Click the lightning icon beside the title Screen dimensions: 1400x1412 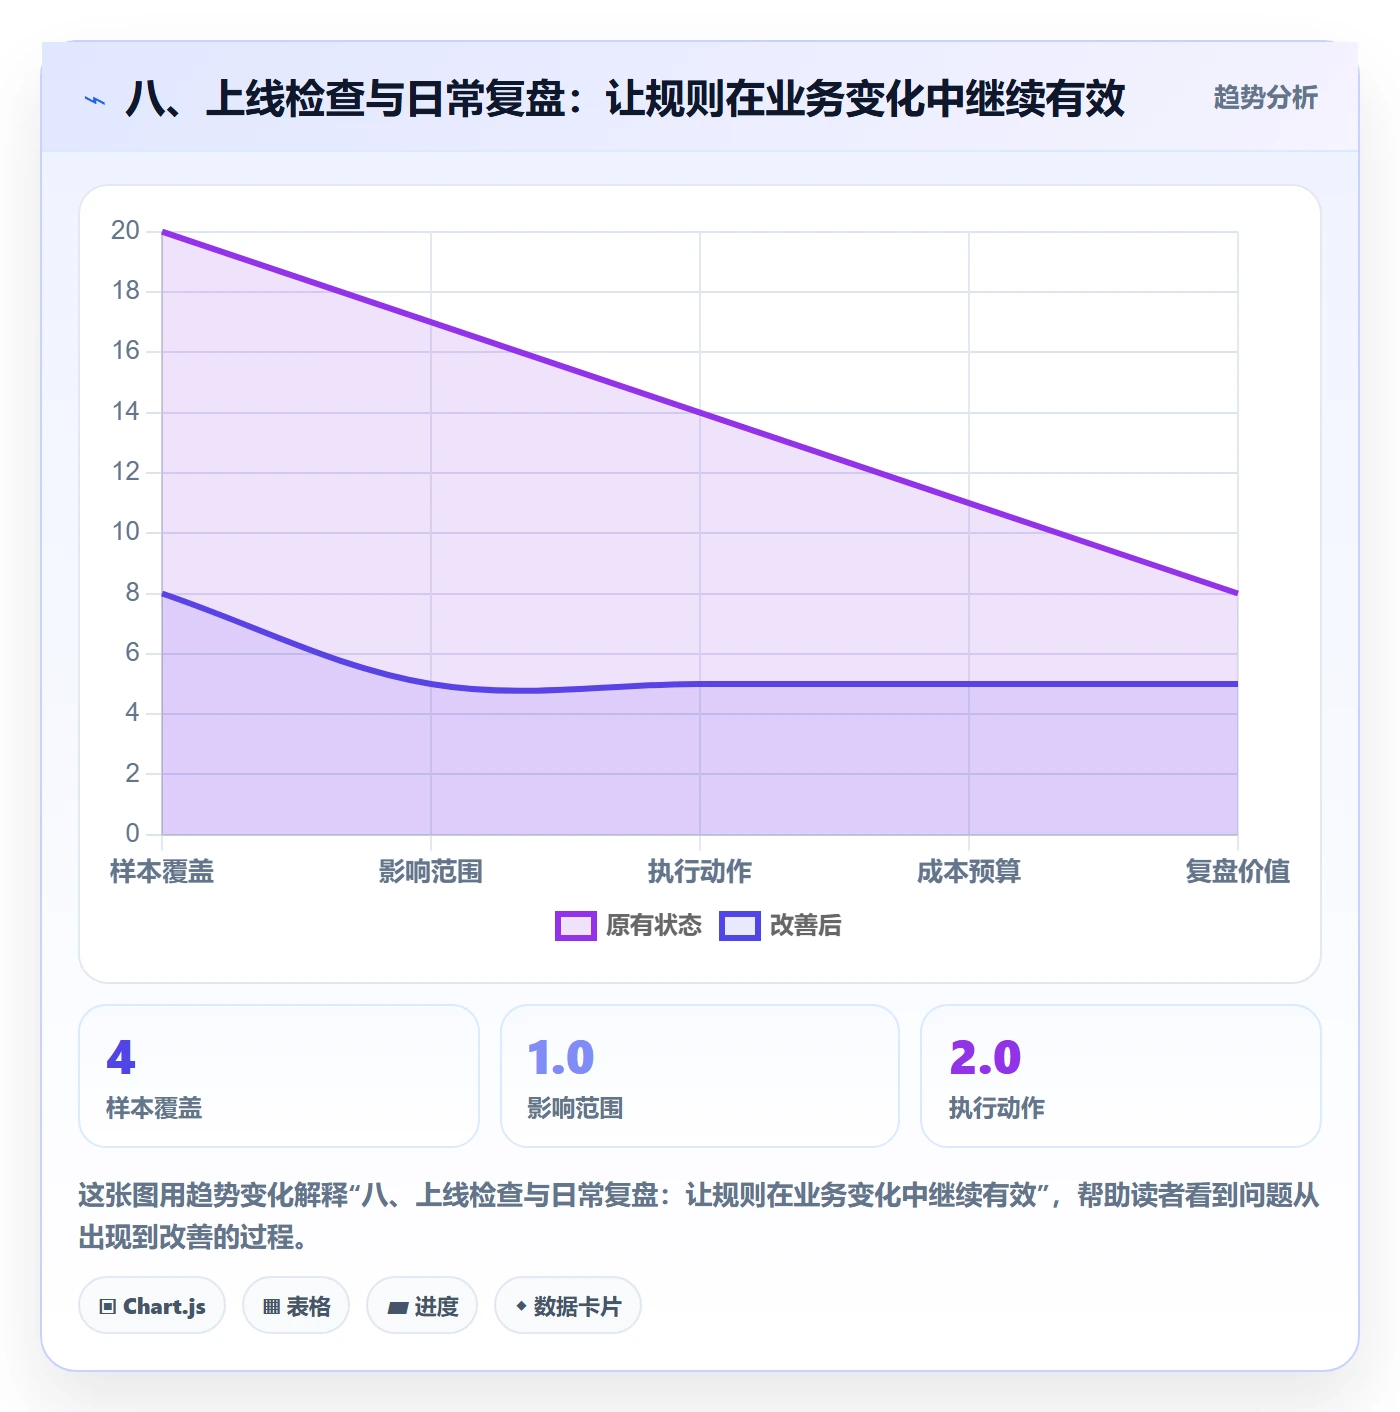click(x=95, y=100)
